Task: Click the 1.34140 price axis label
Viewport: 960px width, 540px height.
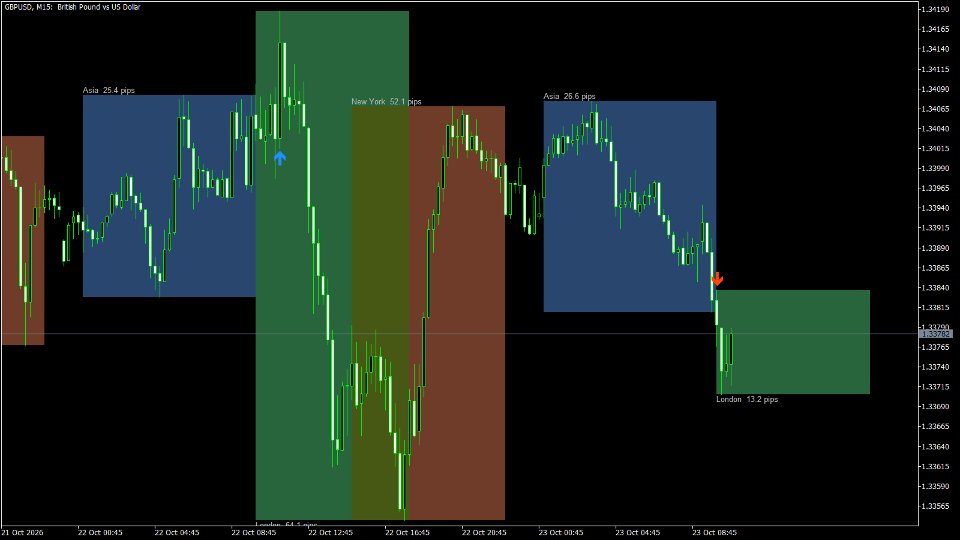Action: tap(936, 49)
